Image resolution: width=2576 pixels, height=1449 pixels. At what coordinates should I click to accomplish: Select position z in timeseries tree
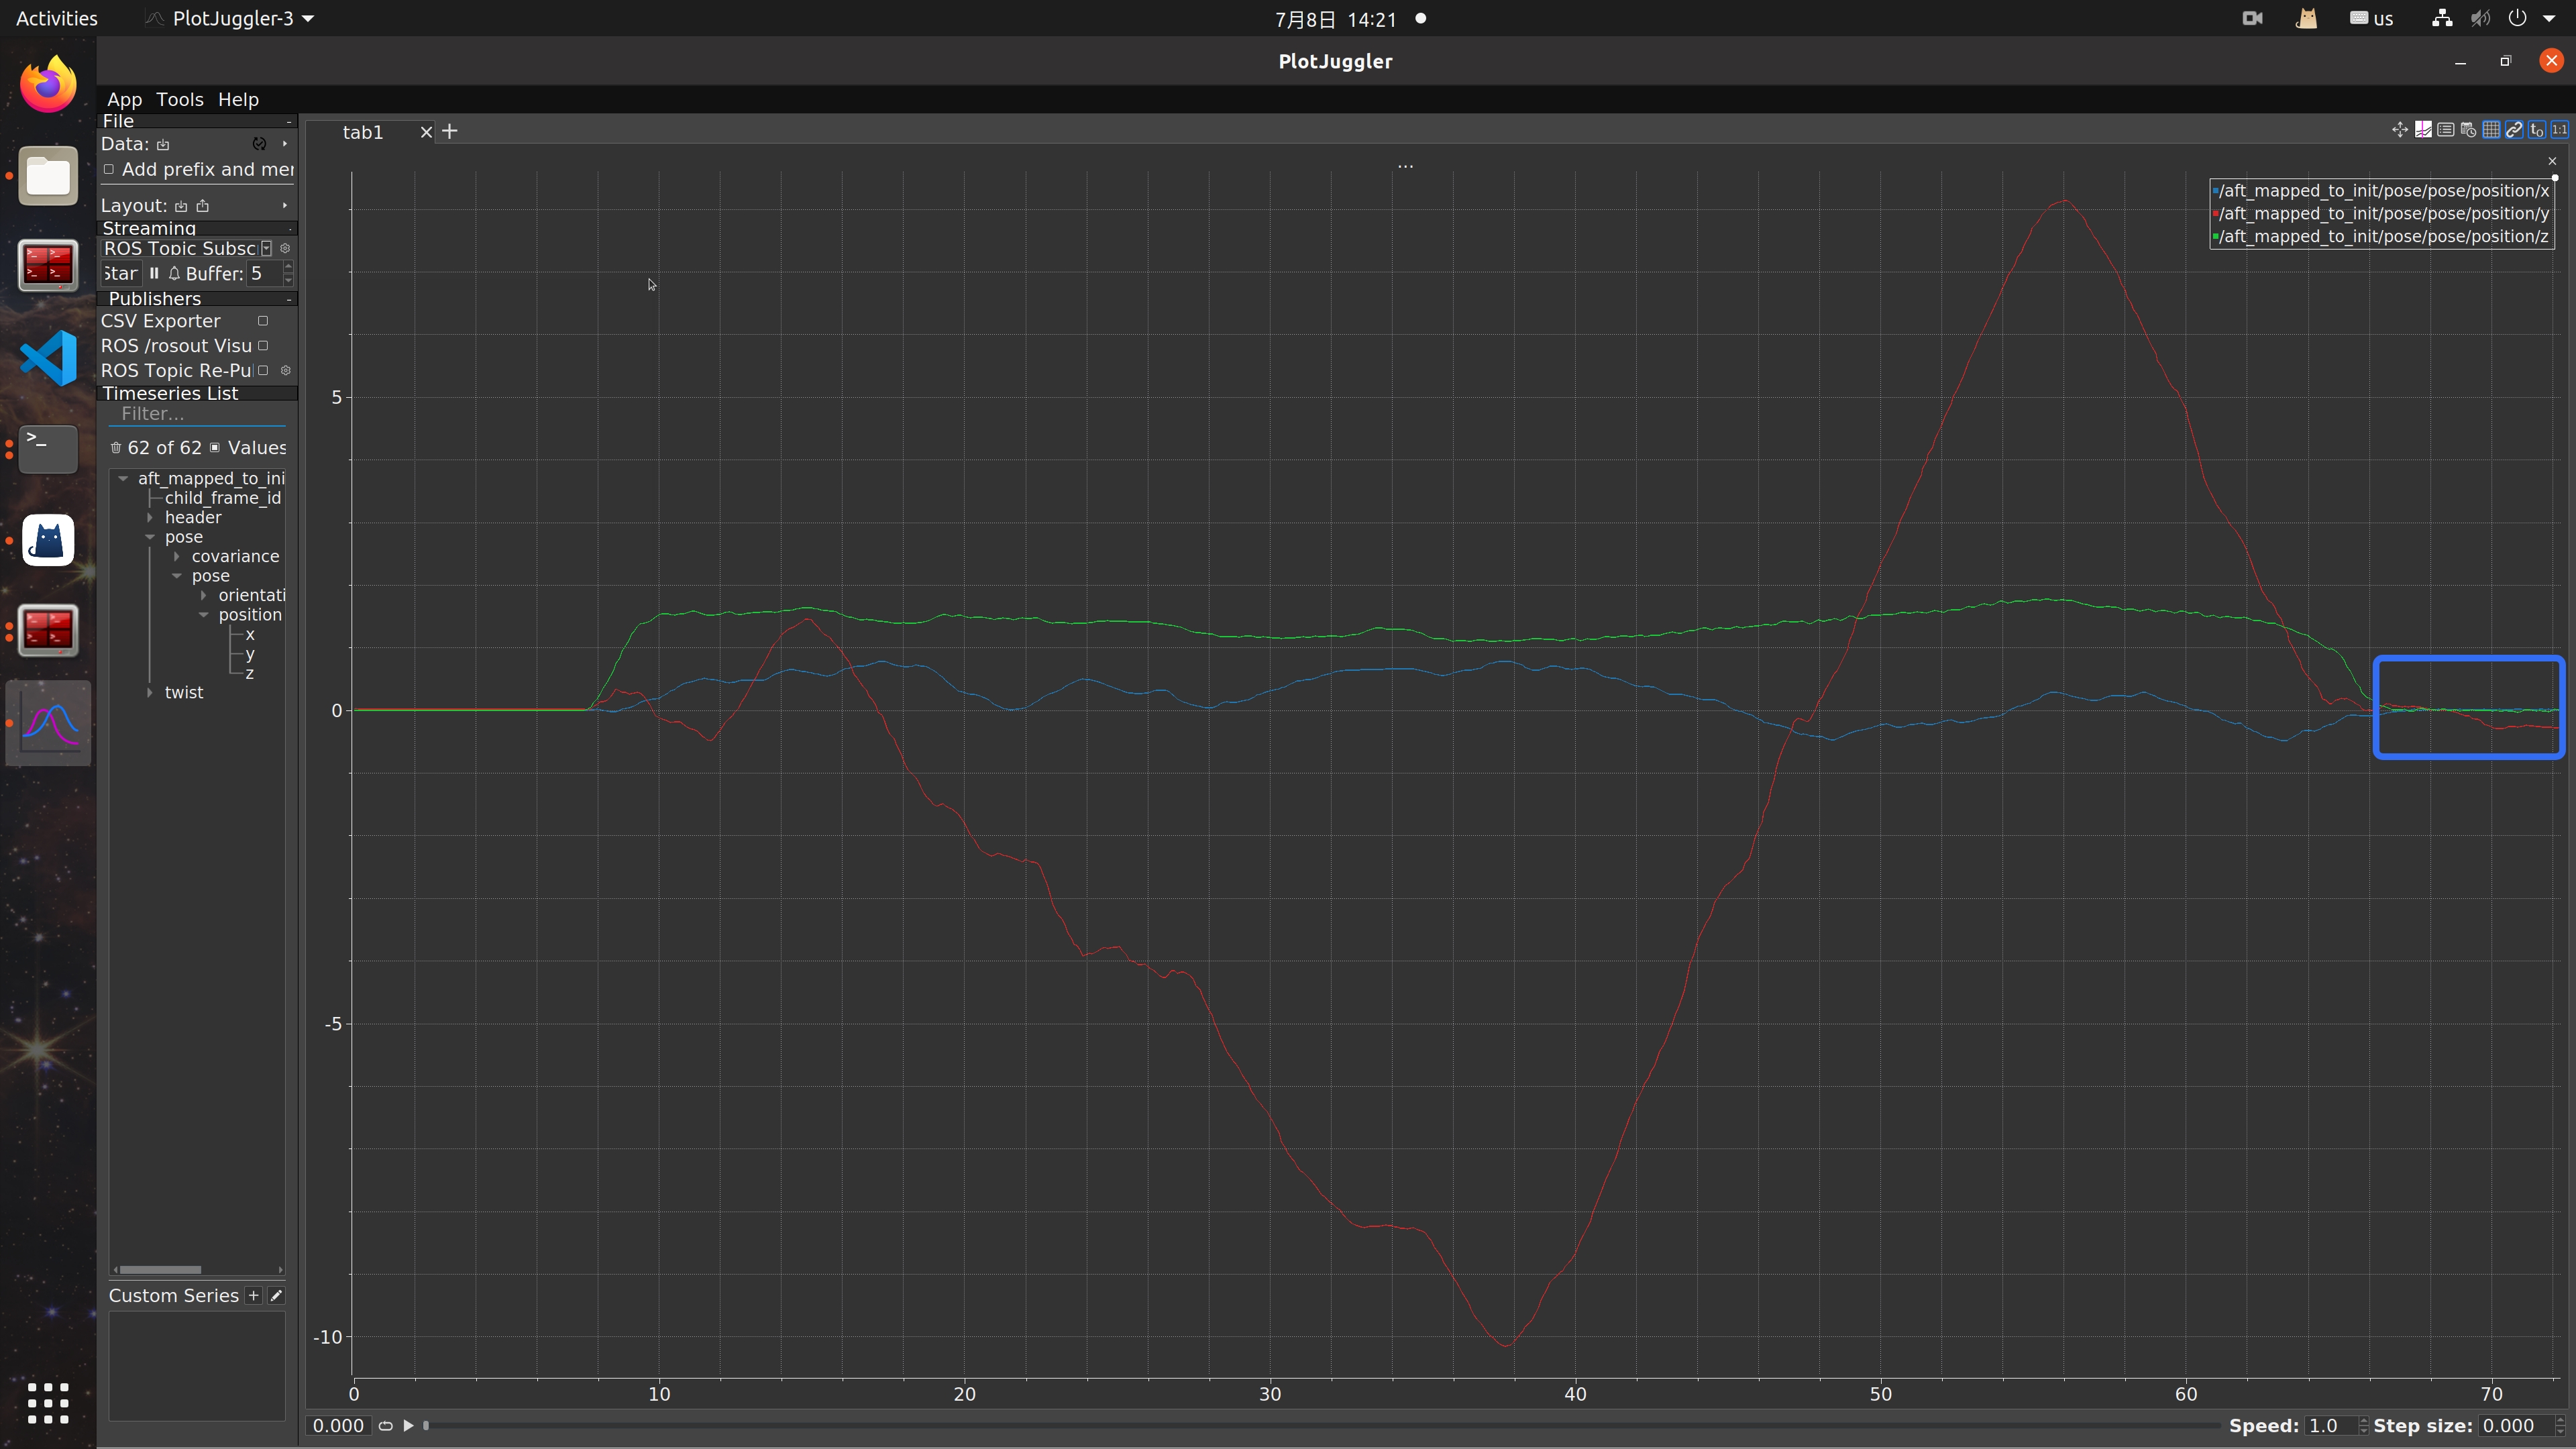click(x=250, y=674)
